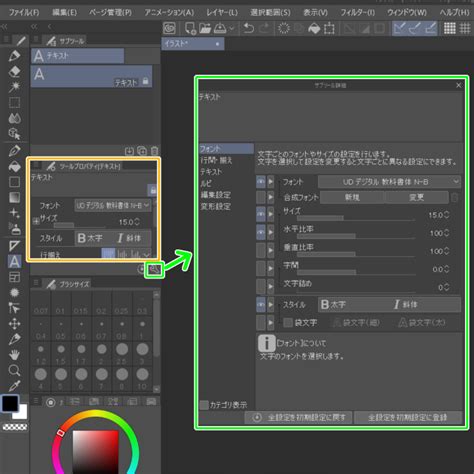Open font dropdown in Tool Property panel
Viewport: 474px width, 474px height.
point(113,205)
